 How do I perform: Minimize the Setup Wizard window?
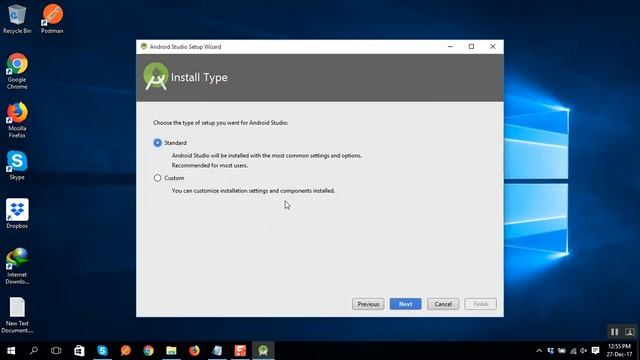click(450, 47)
